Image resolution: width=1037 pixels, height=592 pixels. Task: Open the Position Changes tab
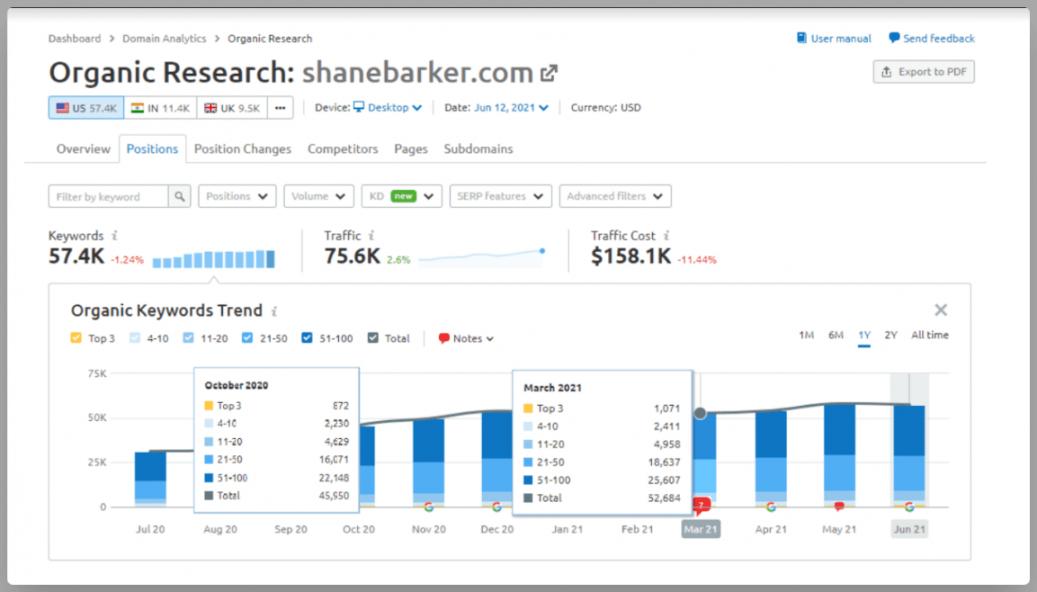tap(243, 149)
